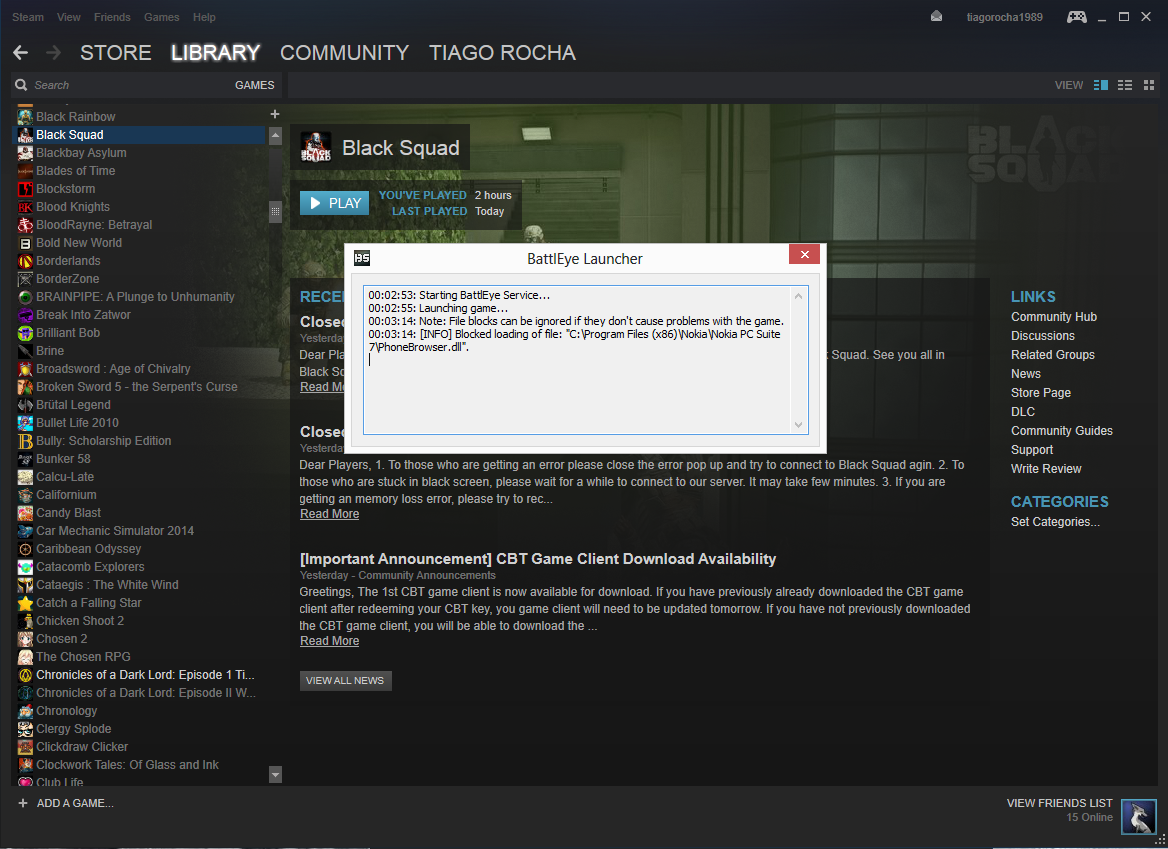Open the friends avatar thumbnail
This screenshot has height=849, width=1168.
(x=1139, y=817)
